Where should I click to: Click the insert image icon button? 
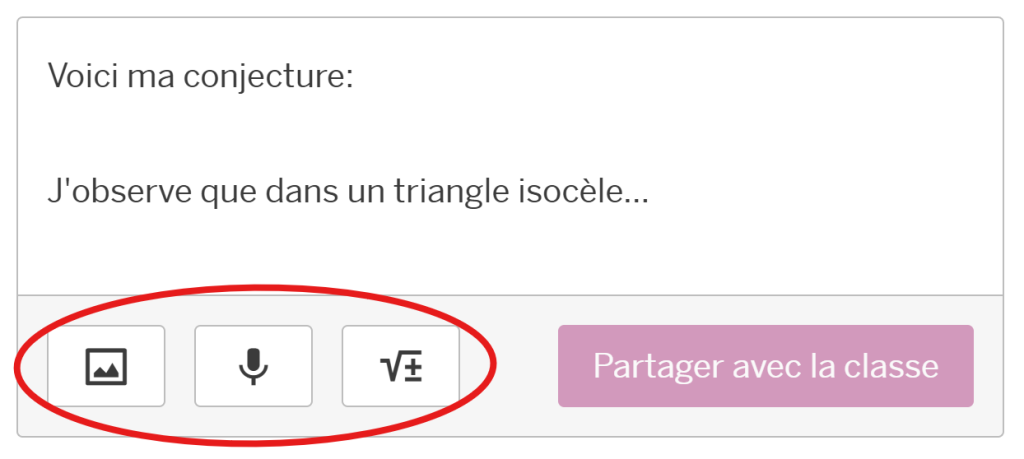point(106,366)
